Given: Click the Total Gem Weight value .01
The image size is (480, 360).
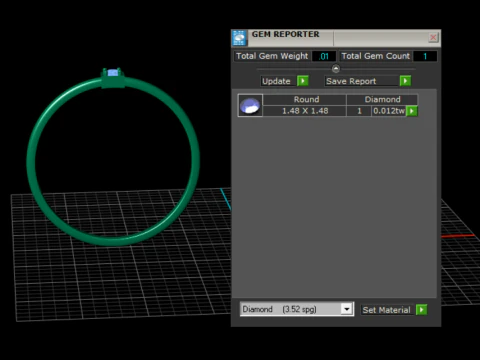Looking at the screenshot, I should pyautogui.click(x=324, y=56).
